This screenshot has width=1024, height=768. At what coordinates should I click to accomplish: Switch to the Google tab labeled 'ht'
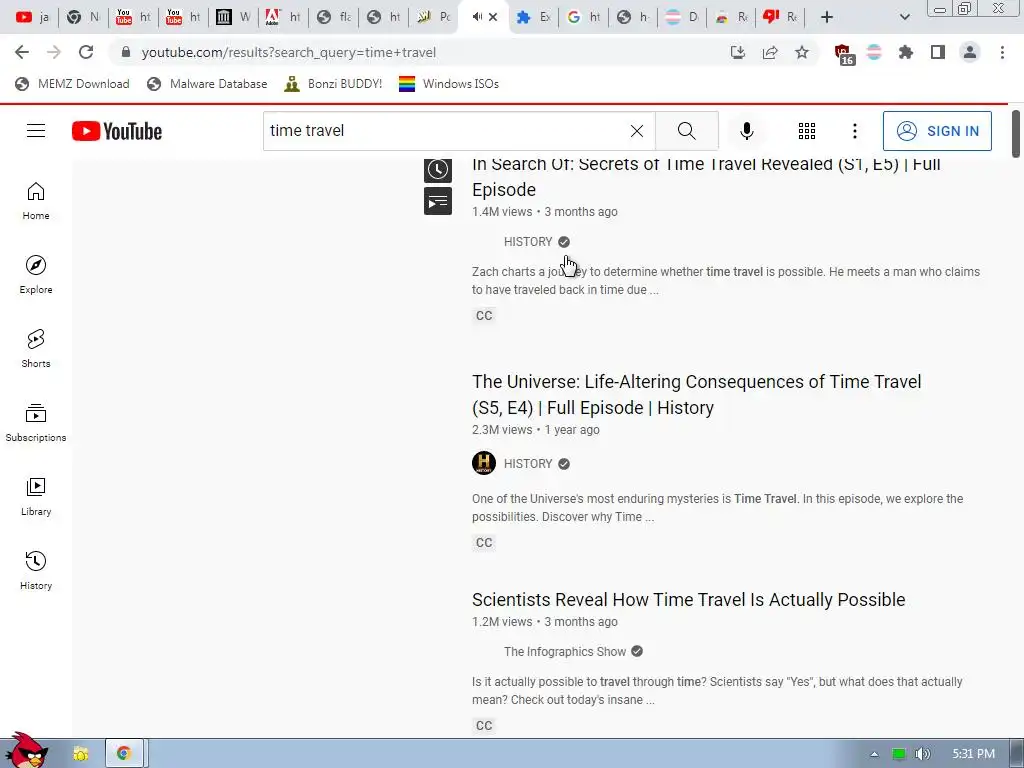[583, 17]
